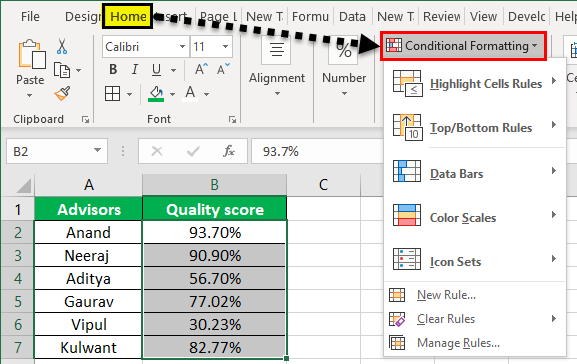
Task: Select the cell containing Neeraj
Action: (88, 255)
